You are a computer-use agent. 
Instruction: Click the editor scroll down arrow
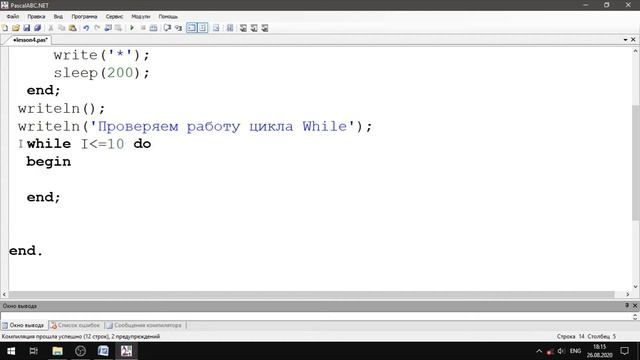pyautogui.click(x=635, y=287)
